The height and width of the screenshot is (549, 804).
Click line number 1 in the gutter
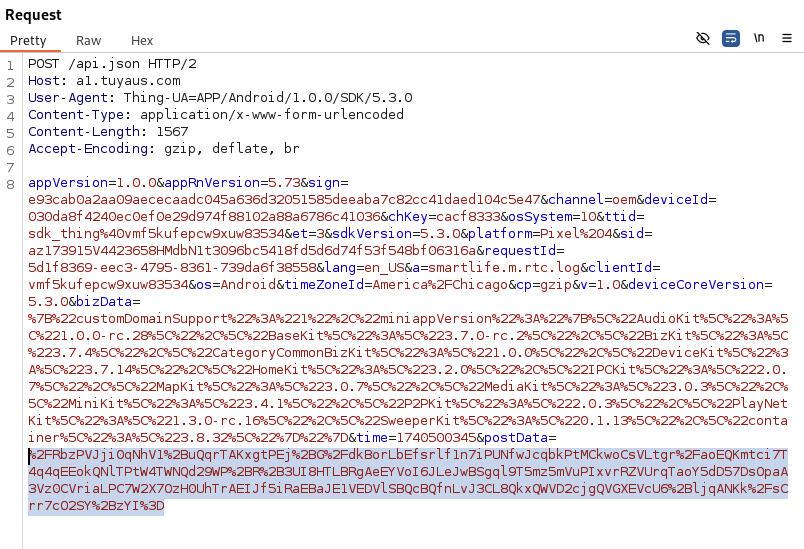[10, 65]
